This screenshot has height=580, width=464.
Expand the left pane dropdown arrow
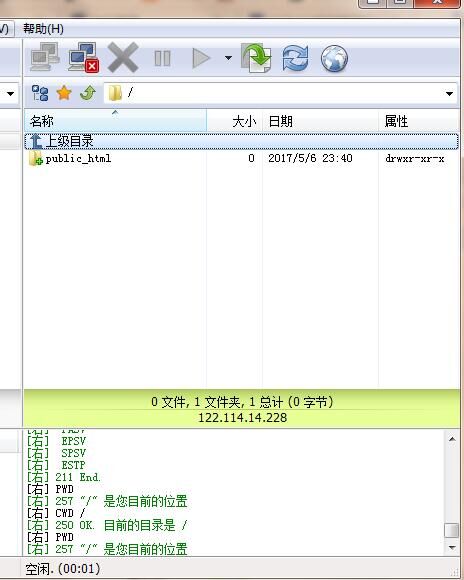point(11,94)
